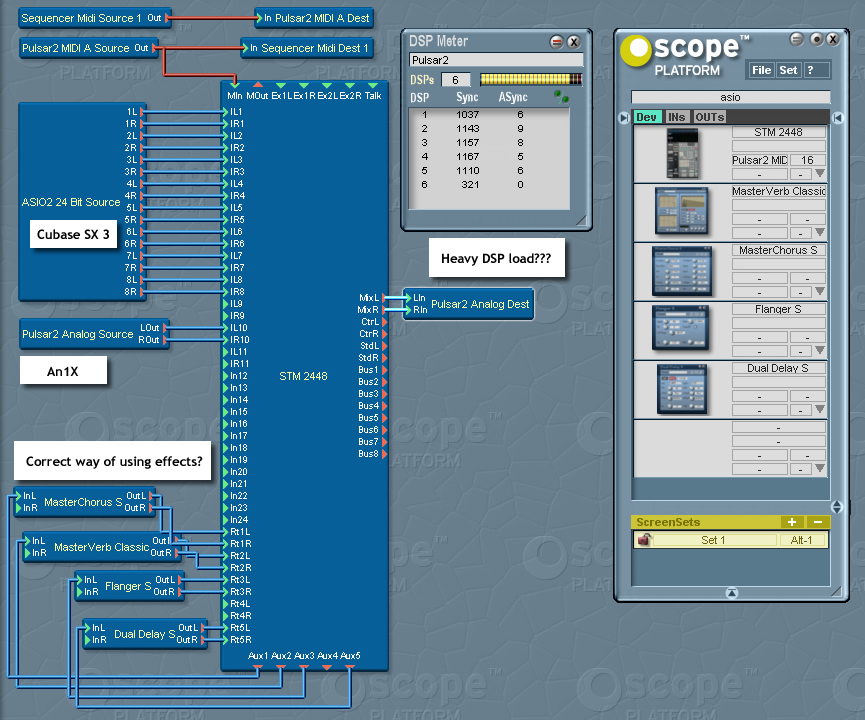Click the STM 2448 name field in device list

coord(778,132)
